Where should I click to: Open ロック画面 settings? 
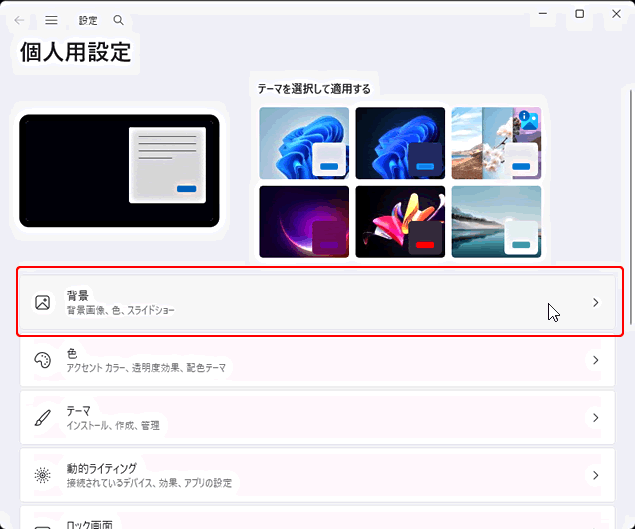[x=318, y=518]
